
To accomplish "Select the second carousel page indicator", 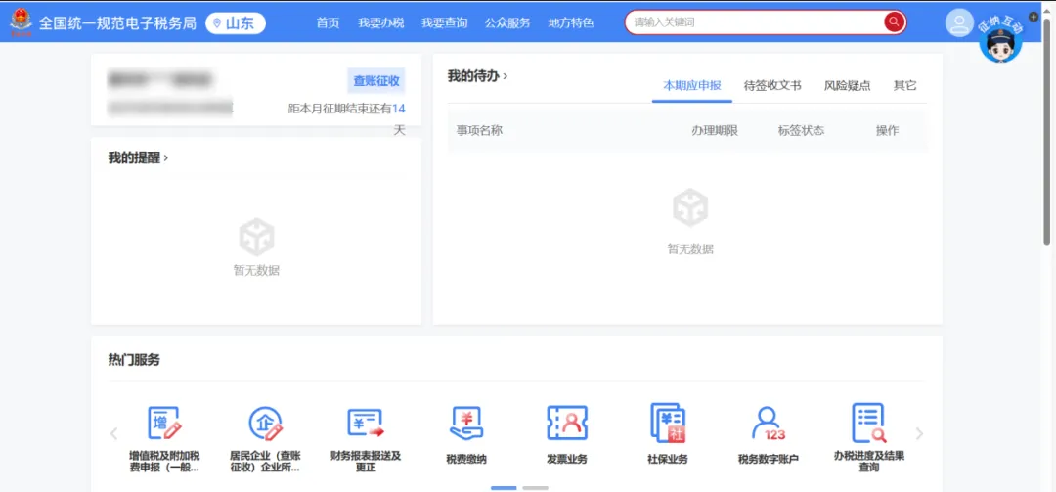I will (535, 487).
